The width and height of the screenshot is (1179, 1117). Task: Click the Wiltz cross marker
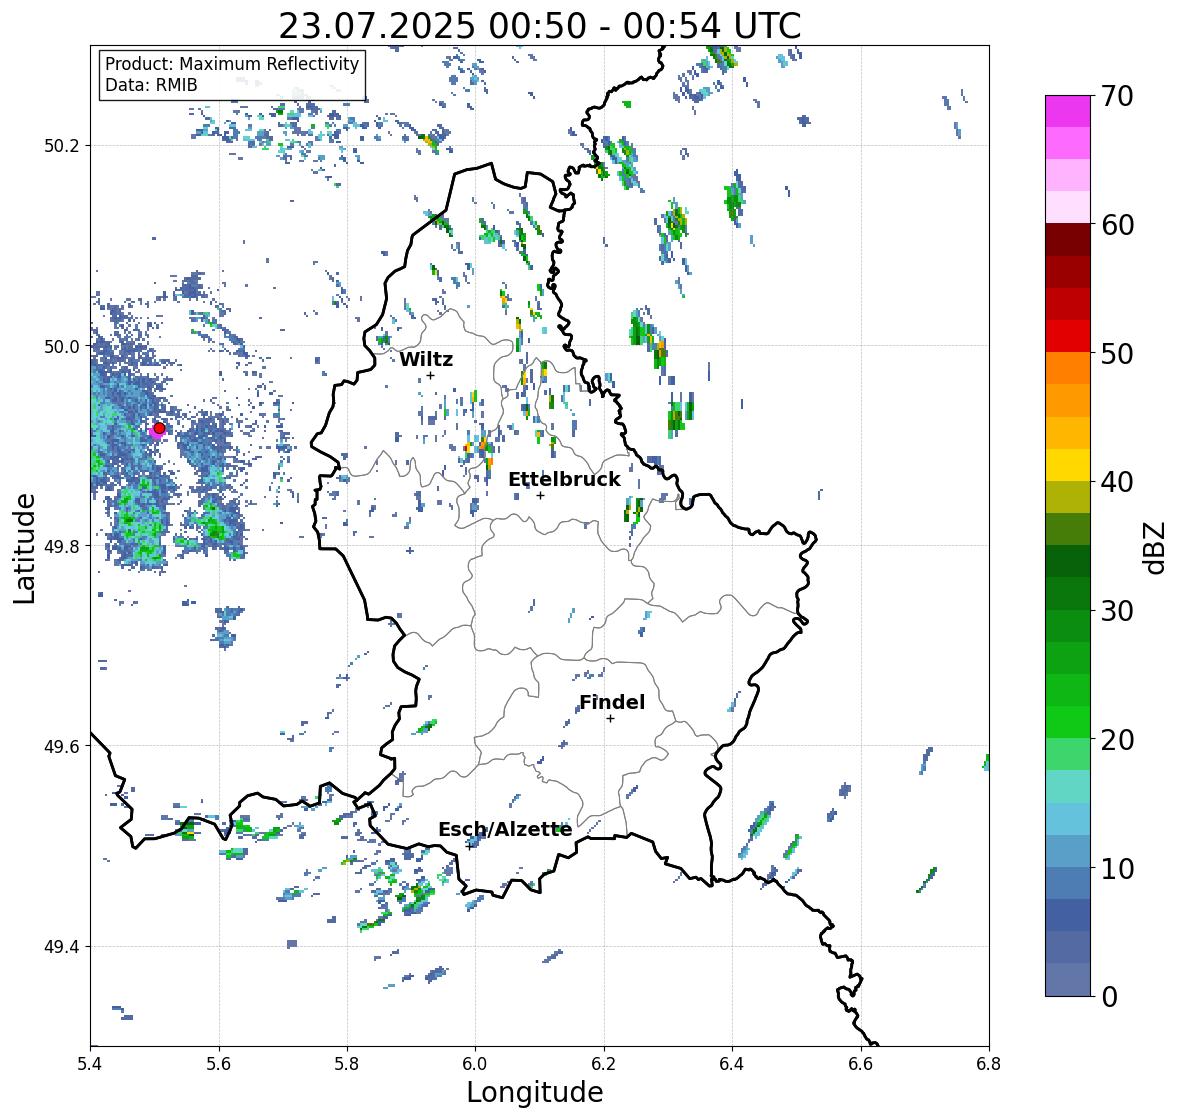coord(430,375)
